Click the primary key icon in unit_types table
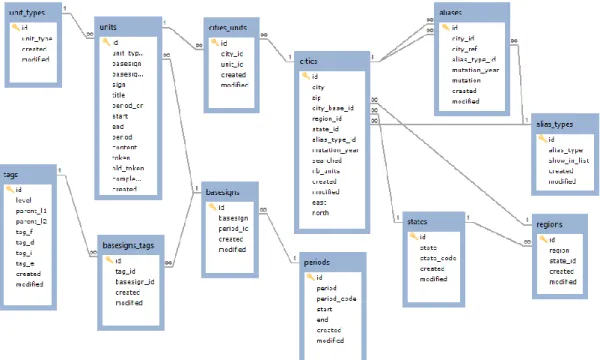Screen dimensions: 600x360 (16, 27)
